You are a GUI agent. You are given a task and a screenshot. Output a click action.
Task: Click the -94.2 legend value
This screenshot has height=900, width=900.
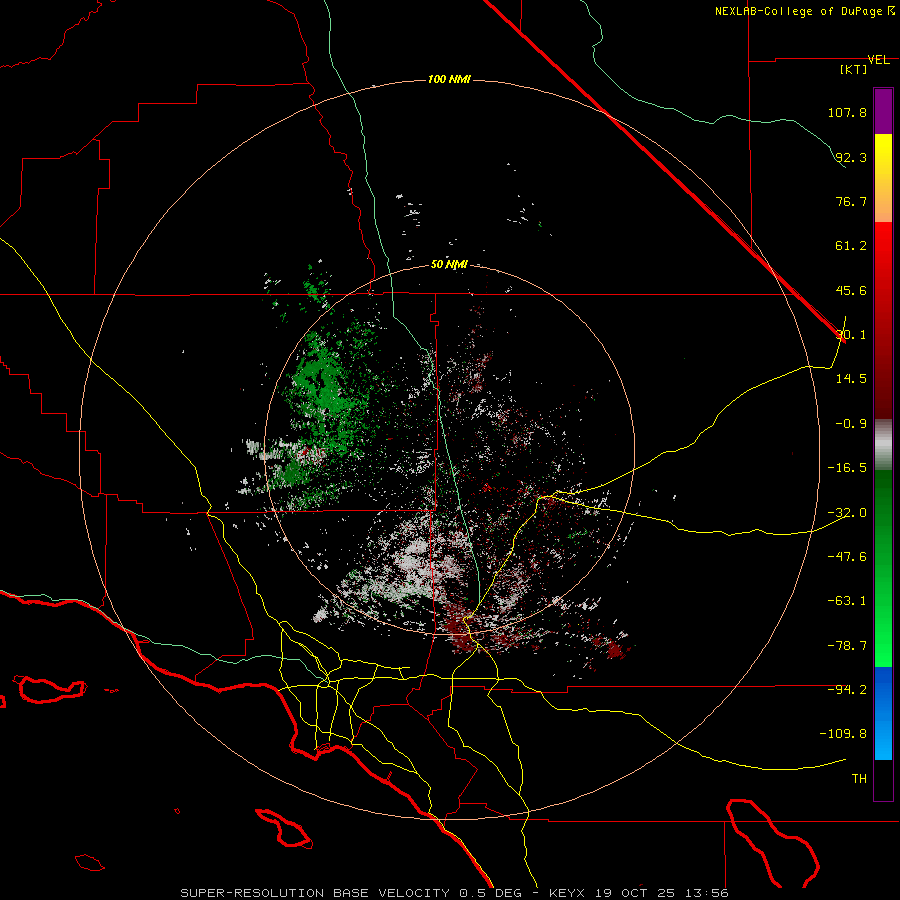pyautogui.click(x=847, y=689)
